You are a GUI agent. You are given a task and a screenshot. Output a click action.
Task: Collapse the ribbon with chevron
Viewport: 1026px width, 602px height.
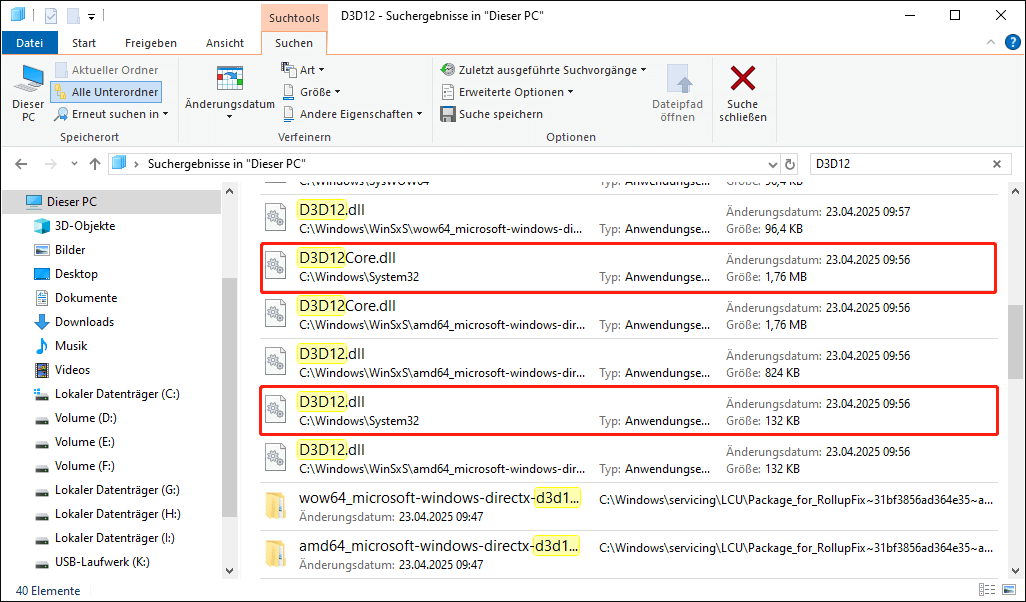pyautogui.click(x=991, y=43)
